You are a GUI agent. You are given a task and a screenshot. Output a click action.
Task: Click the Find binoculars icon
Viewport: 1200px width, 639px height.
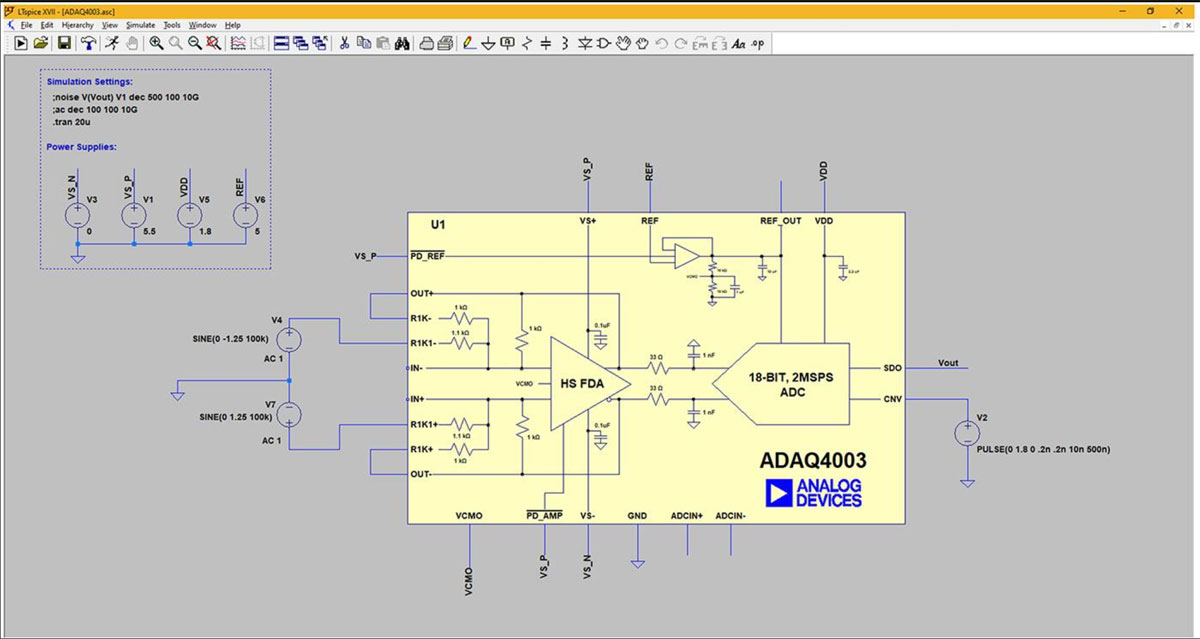click(x=404, y=43)
